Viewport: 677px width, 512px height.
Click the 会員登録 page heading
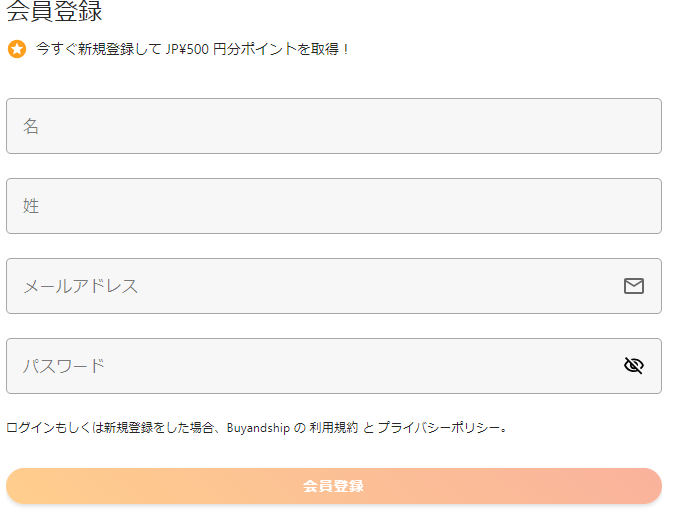point(54,13)
